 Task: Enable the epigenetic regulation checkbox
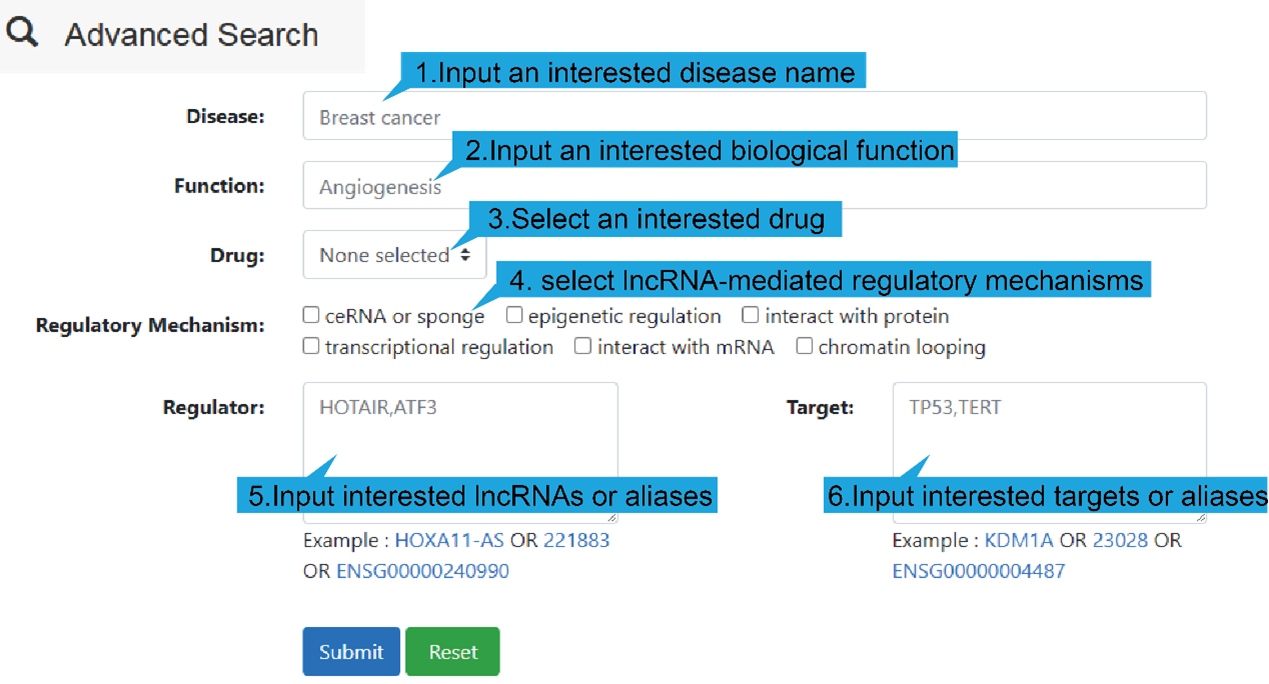[x=514, y=315]
